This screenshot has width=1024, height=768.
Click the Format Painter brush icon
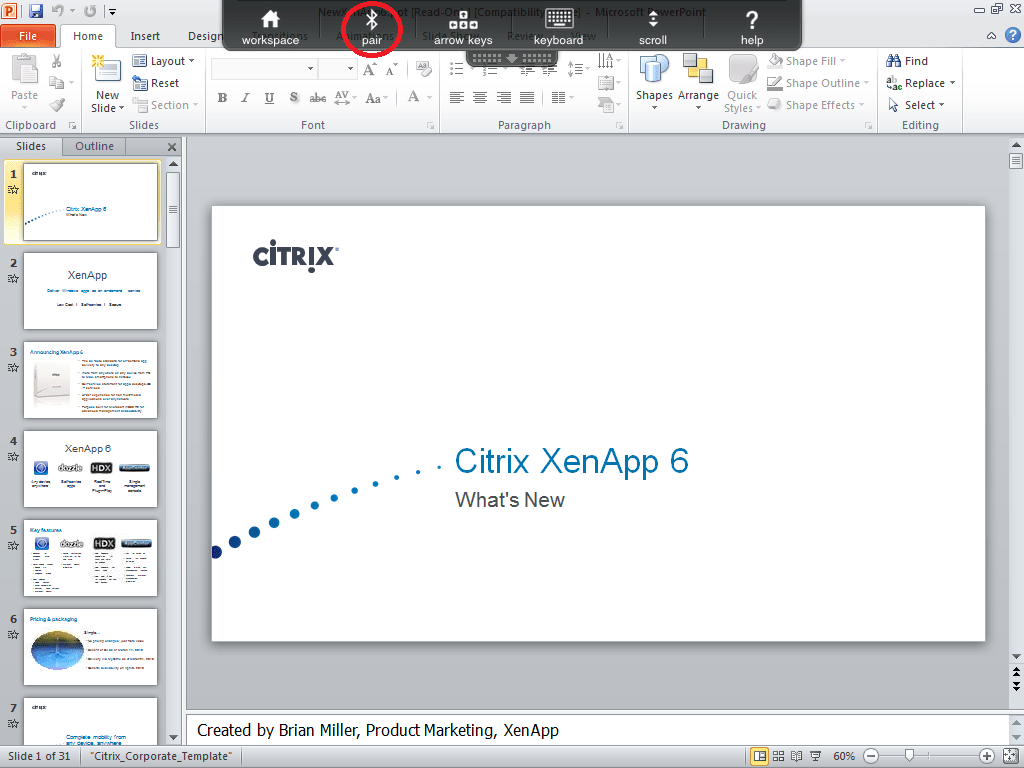click(57, 104)
